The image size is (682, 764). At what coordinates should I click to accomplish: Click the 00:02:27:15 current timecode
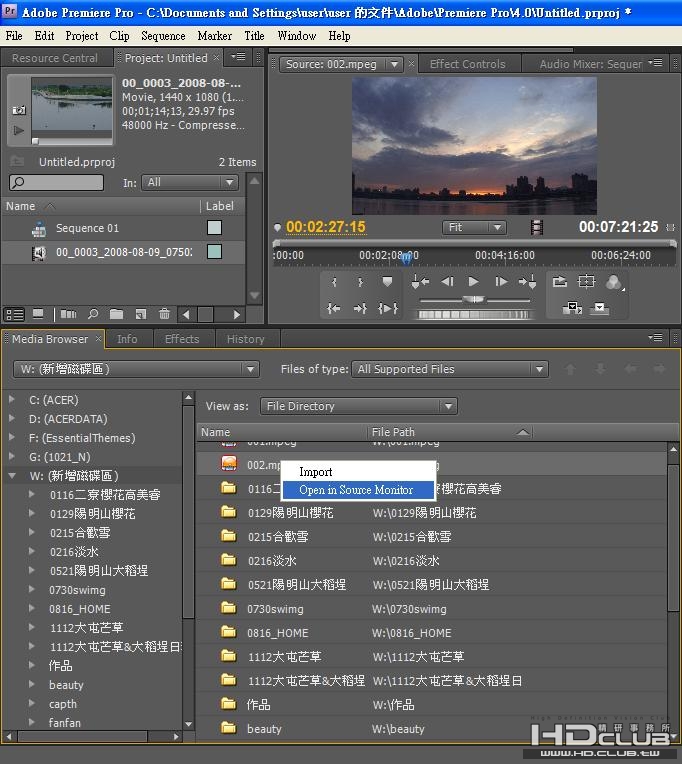point(325,227)
